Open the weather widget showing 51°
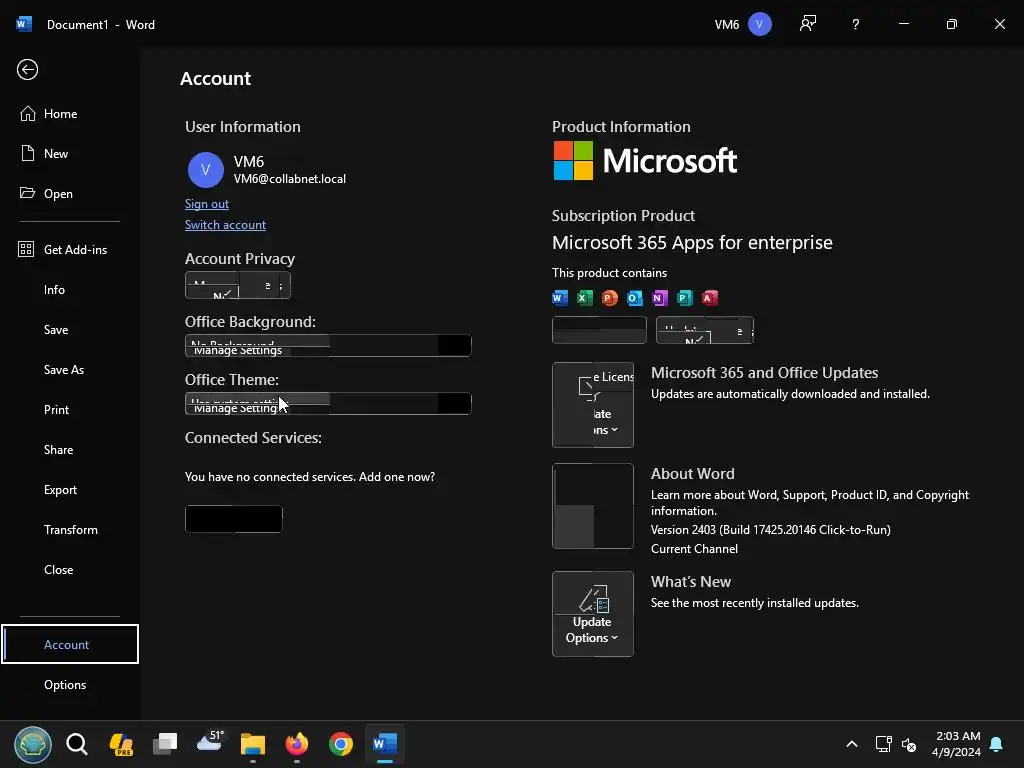The image size is (1024, 768). point(210,742)
